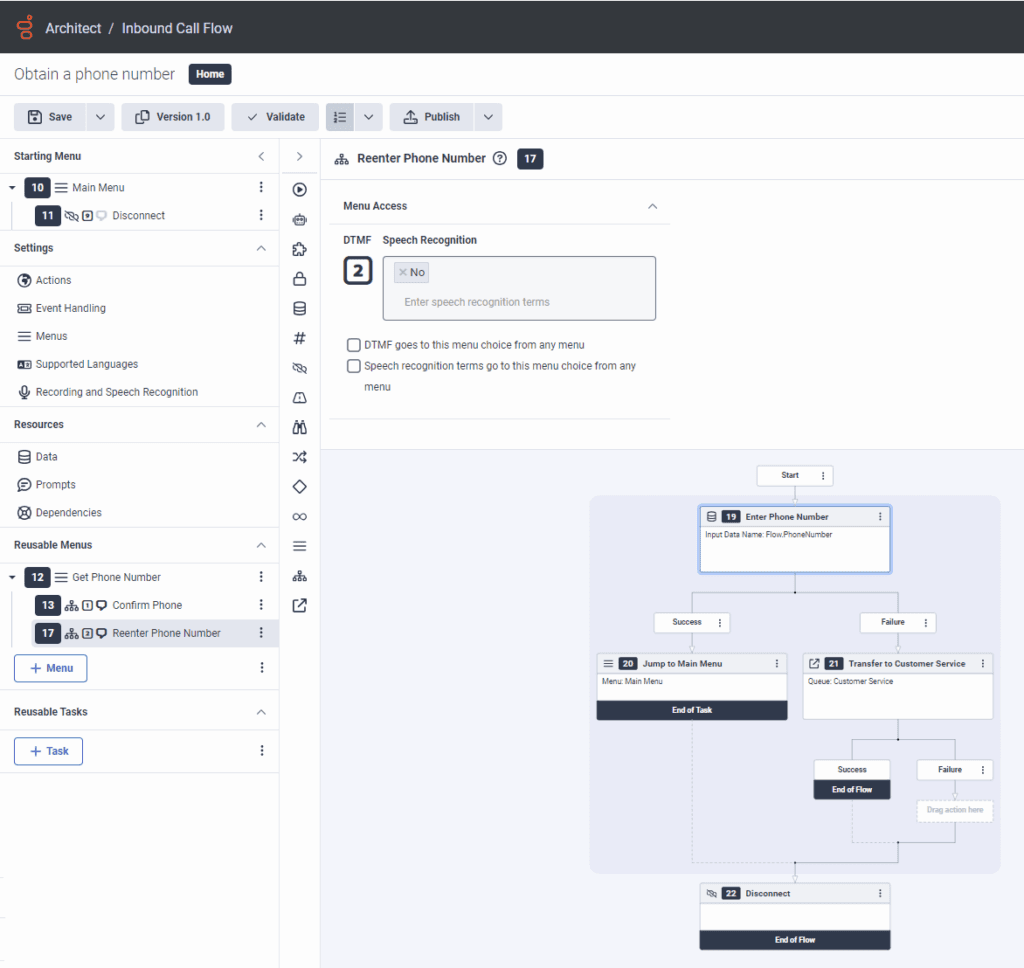Open the Save dropdown arrow
Viewport: 1024px width, 968px height.
[x=101, y=117]
